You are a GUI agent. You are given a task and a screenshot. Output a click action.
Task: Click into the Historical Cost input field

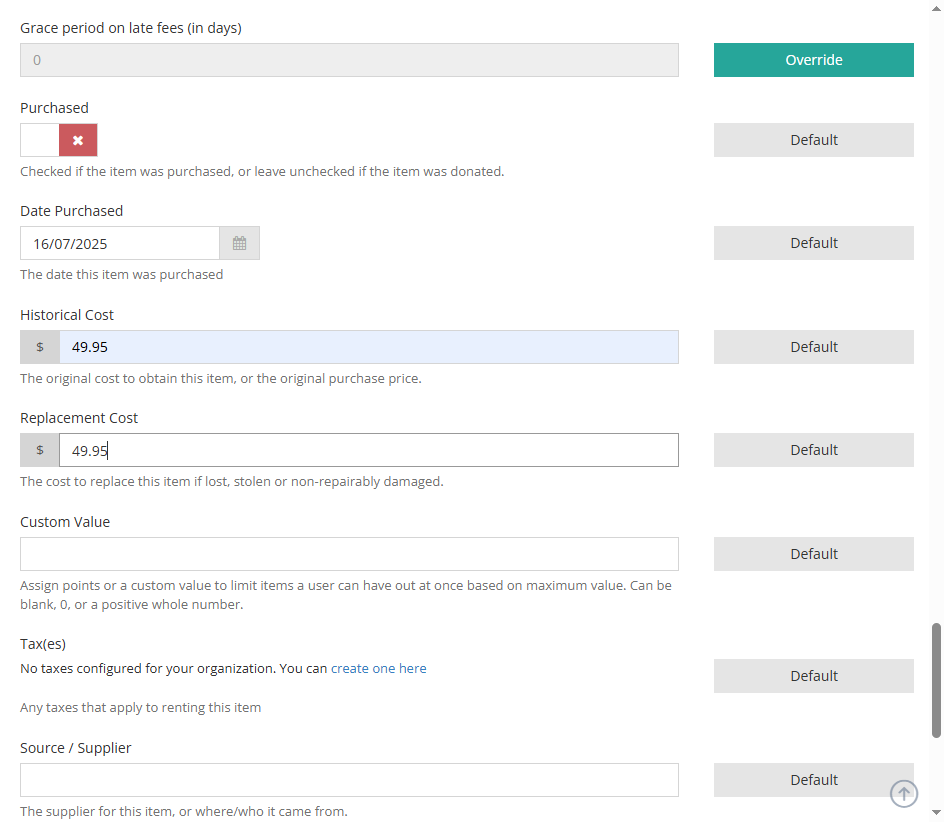(x=368, y=347)
